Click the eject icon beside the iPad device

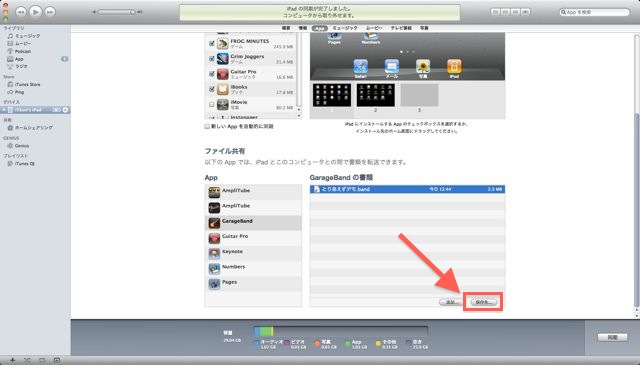point(65,110)
